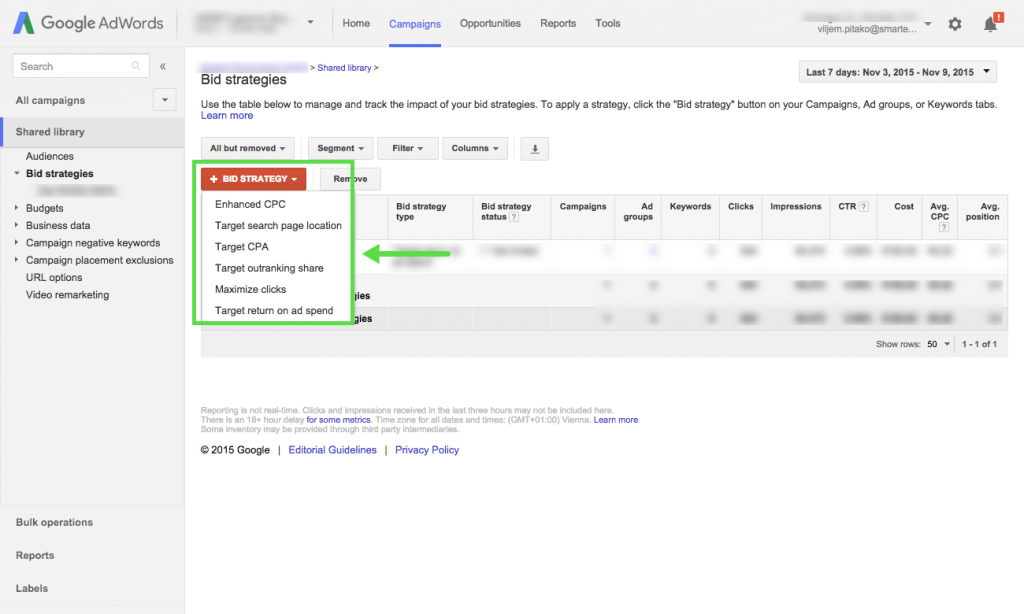Open the All campaigns dropdown arrow

coord(165,100)
